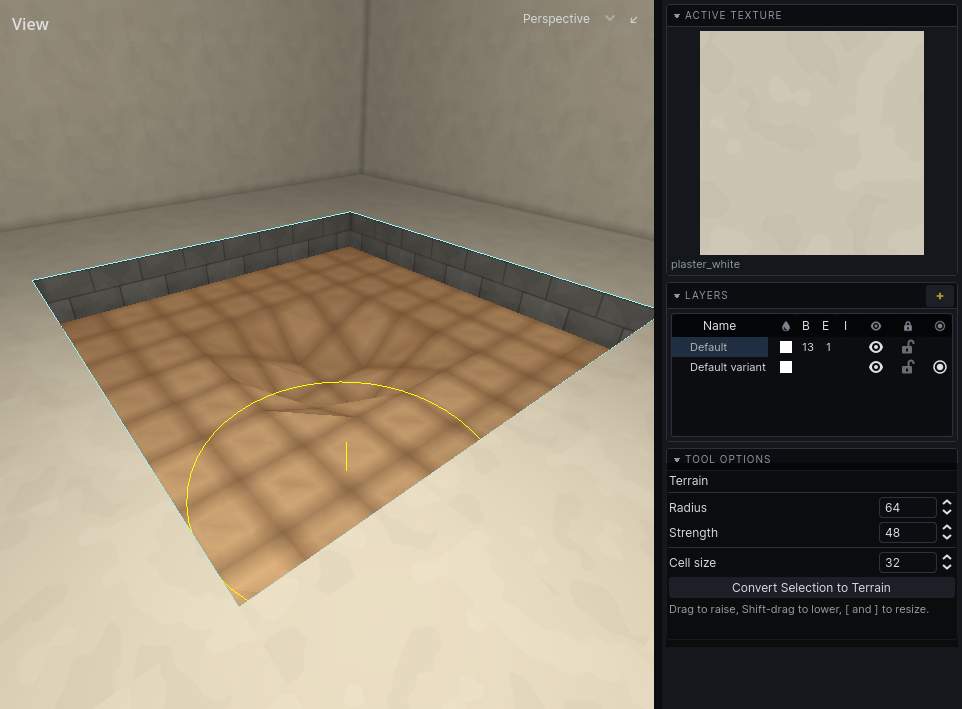Image resolution: width=962 pixels, height=709 pixels.
Task: Click the brush count 13 on Default
Action: click(807, 347)
